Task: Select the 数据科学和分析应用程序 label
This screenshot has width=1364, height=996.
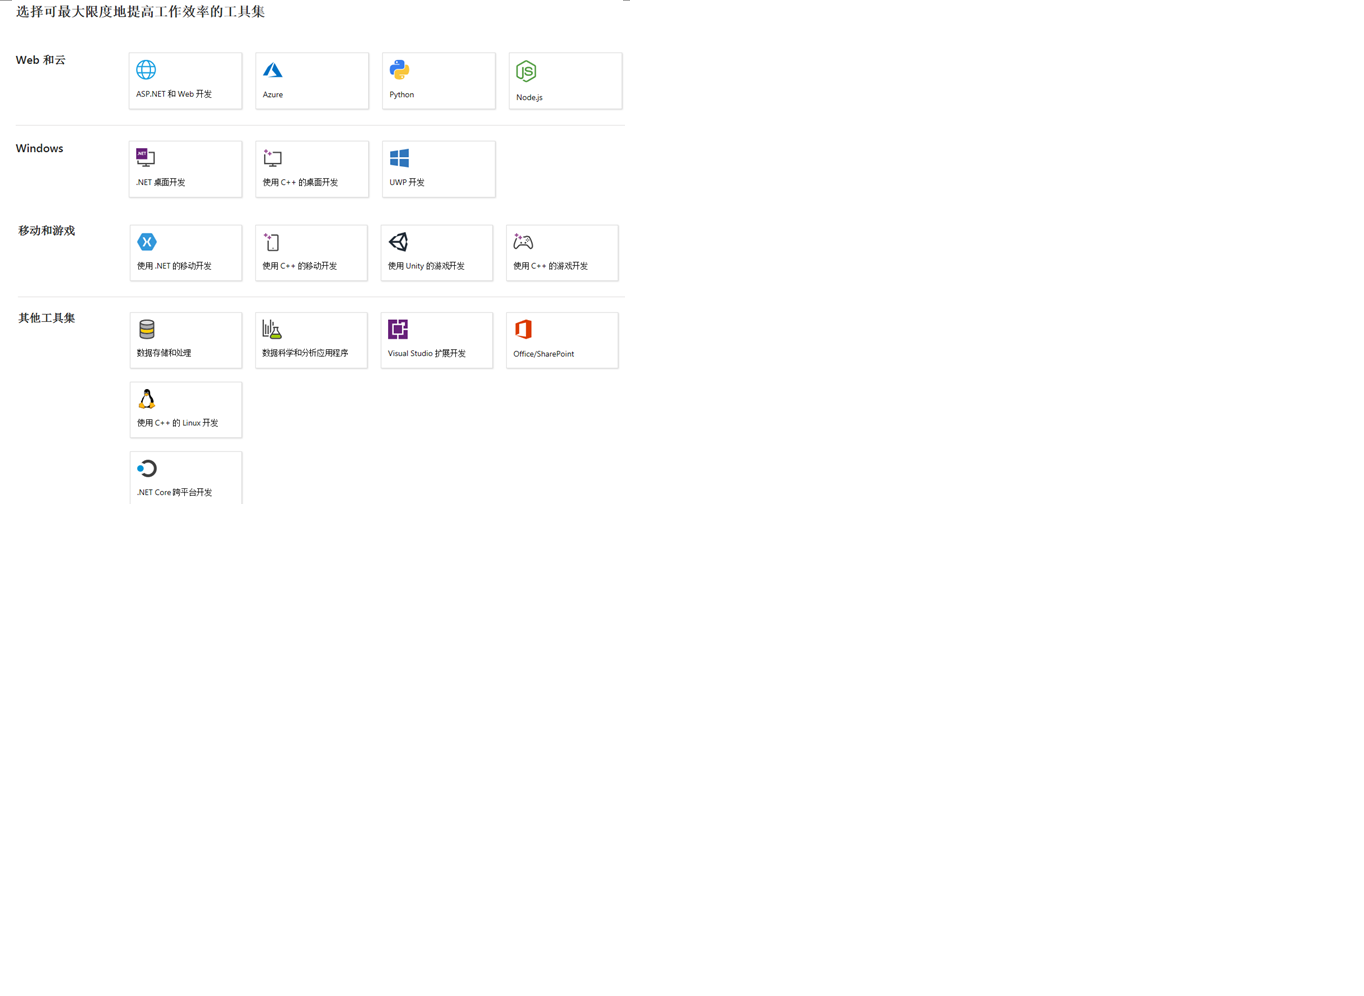Action: pyautogui.click(x=305, y=353)
